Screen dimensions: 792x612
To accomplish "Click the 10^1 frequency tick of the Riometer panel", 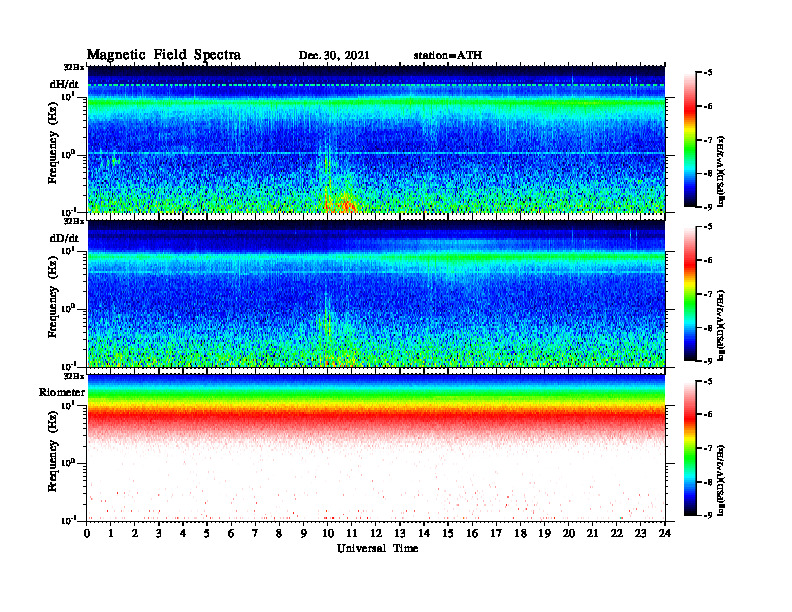I will 68,404.
